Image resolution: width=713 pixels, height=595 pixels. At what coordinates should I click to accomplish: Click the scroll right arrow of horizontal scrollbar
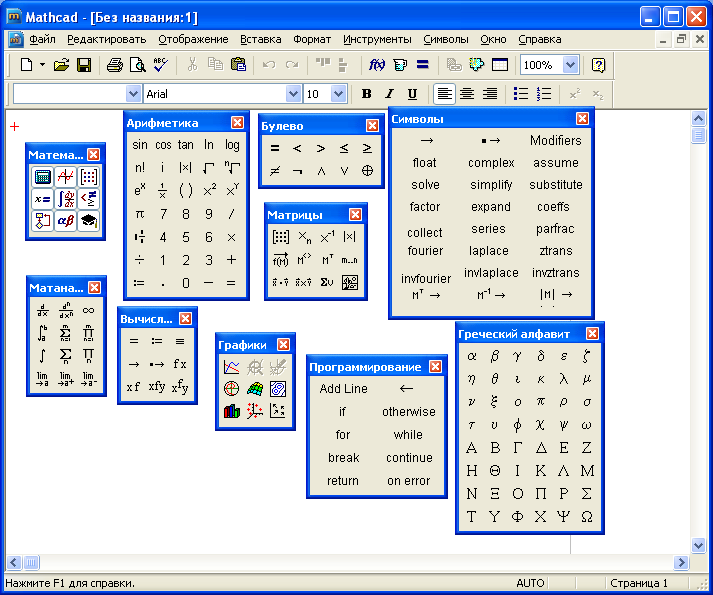(681, 563)
